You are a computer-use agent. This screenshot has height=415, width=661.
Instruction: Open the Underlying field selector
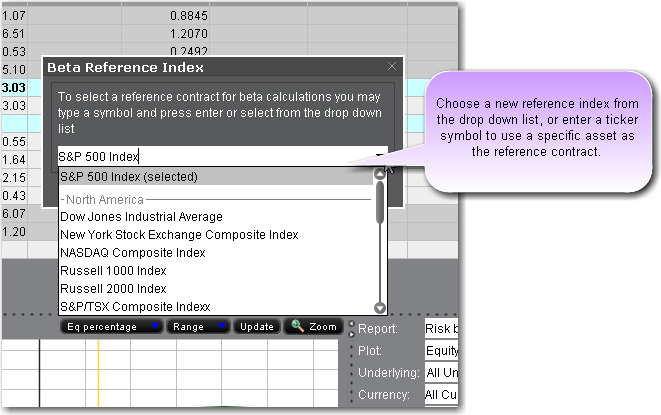click(x=442, y=373)
